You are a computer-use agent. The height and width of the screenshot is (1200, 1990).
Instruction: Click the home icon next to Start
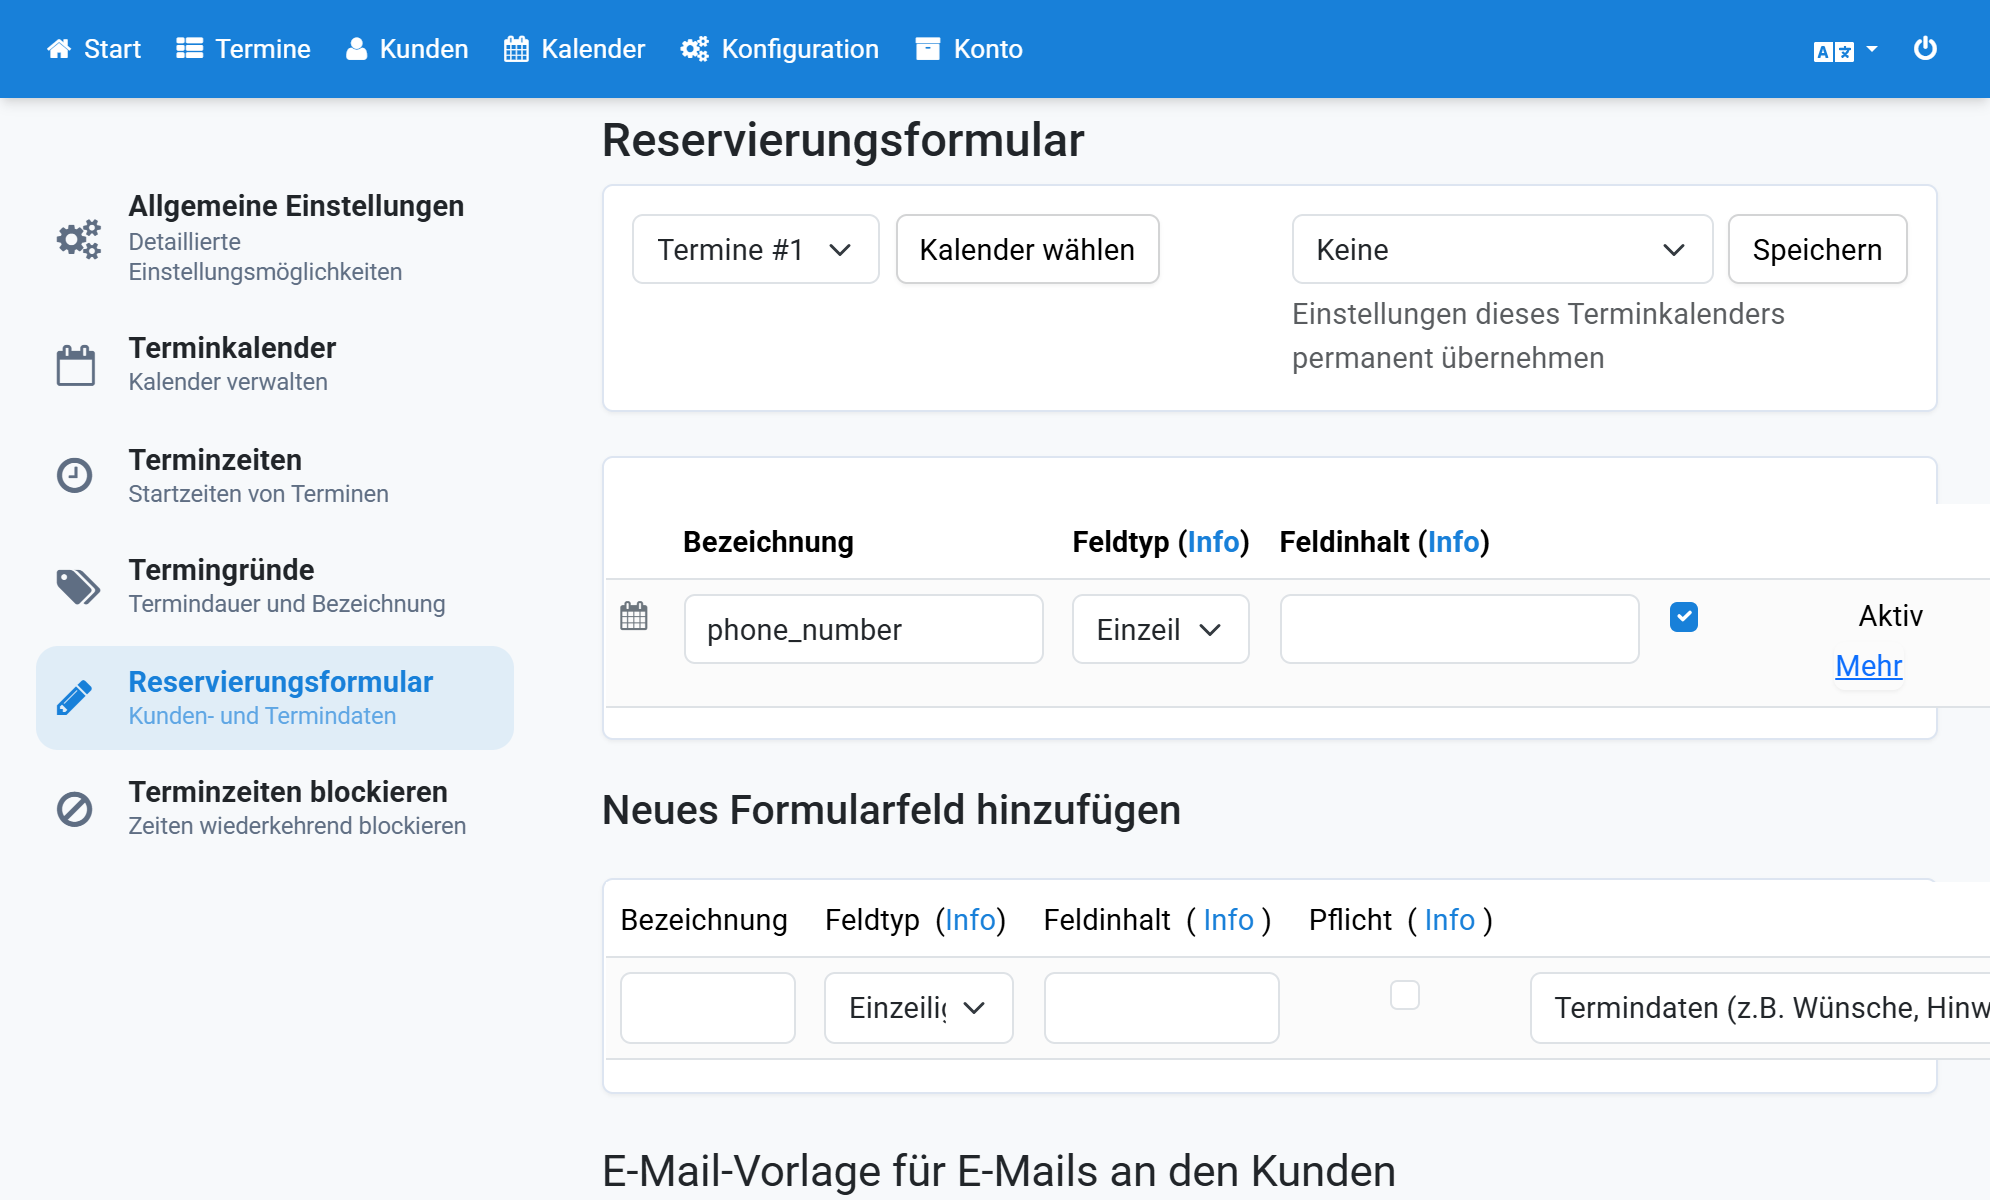(x=59, y=49)
